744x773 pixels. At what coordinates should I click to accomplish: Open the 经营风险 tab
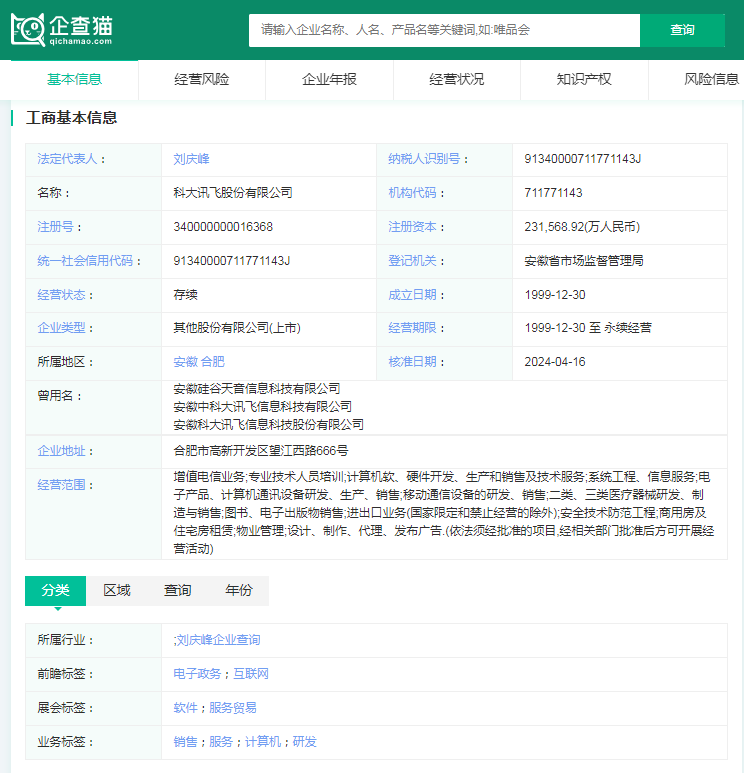(x=201, y=79)
